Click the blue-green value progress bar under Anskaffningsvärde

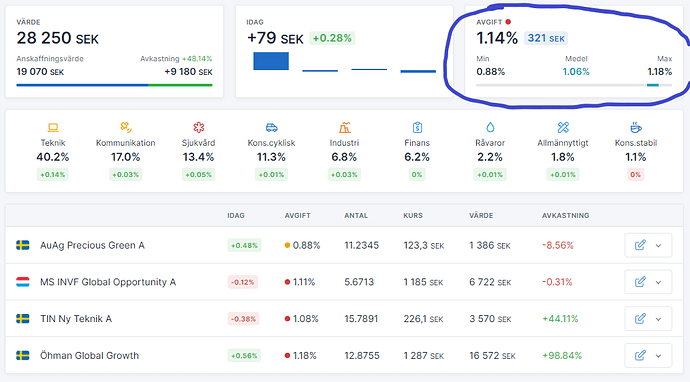coord(114,85)
